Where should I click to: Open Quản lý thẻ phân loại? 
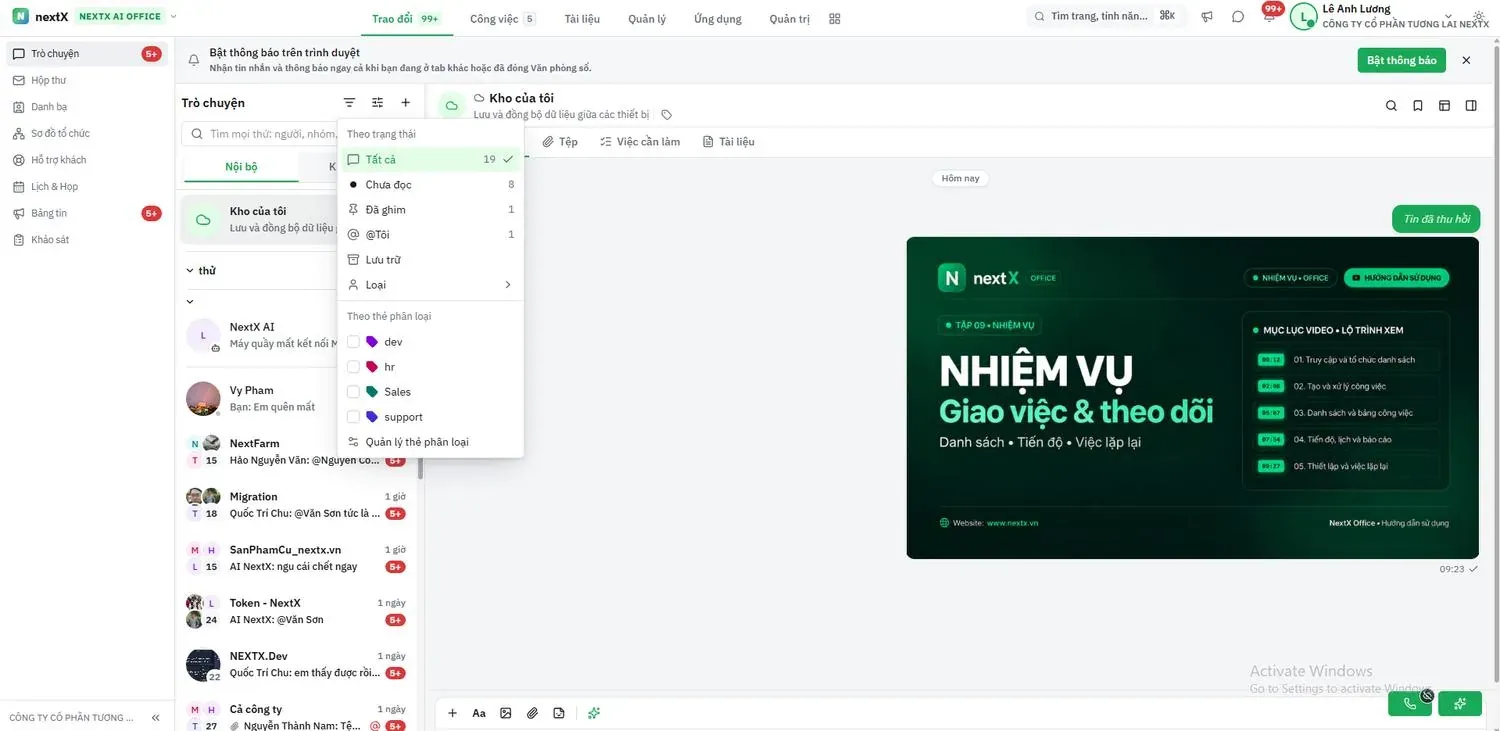click(430, 442)
